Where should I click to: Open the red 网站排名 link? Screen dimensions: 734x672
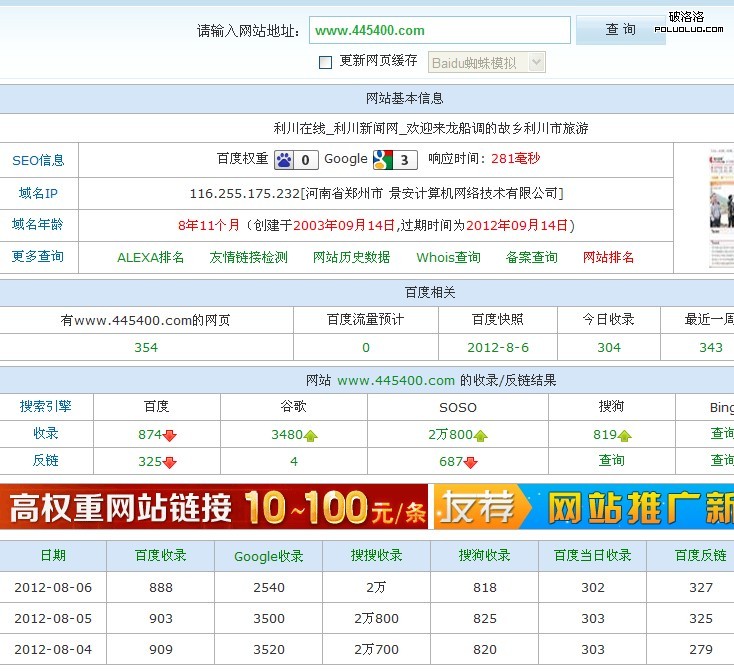[608, 257]
